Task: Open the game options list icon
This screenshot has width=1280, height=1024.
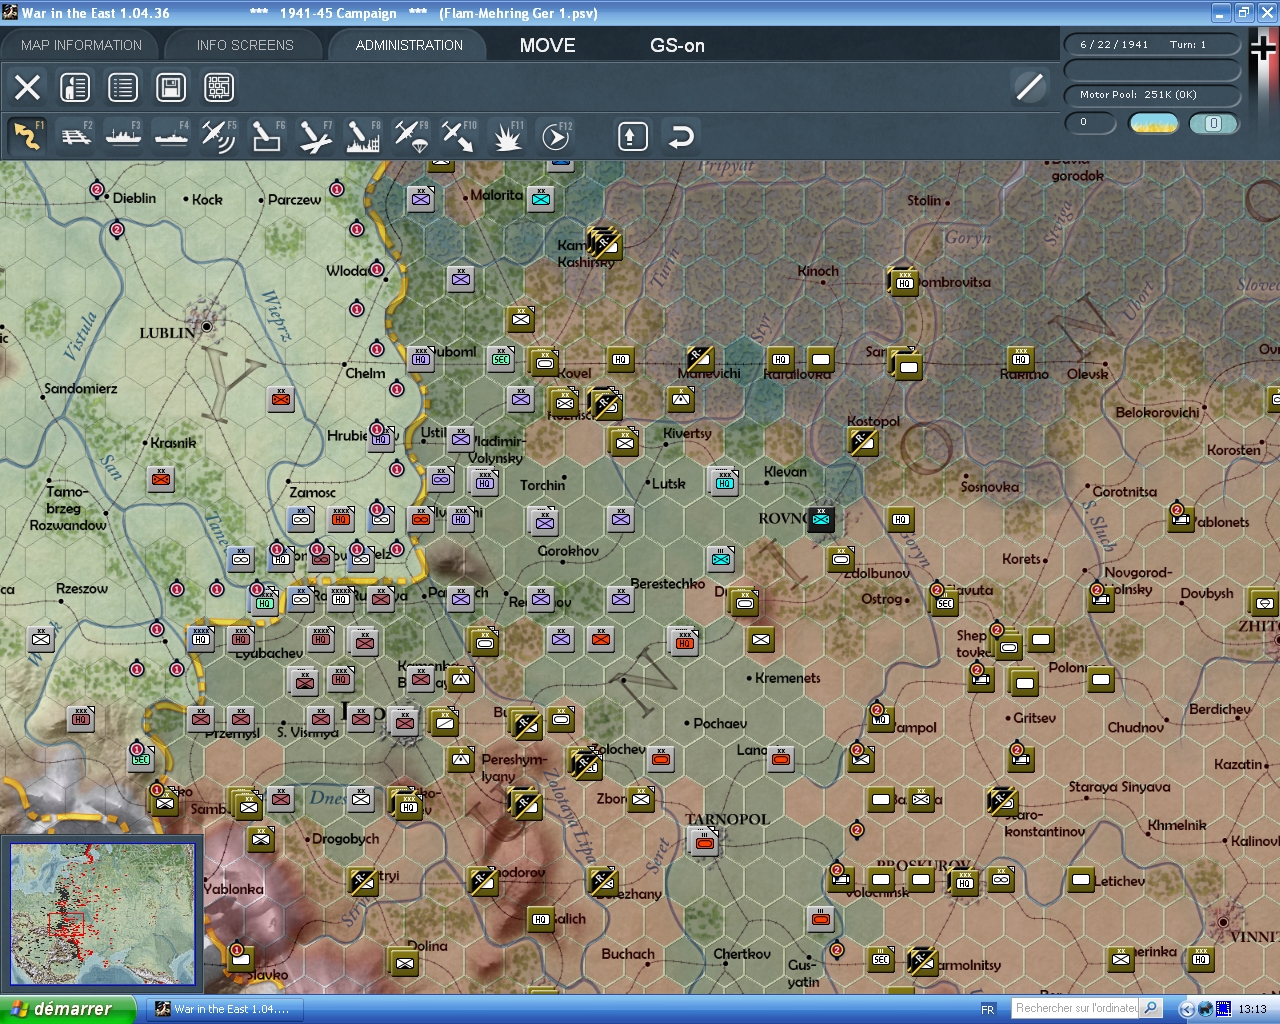Action: point(123,88)
